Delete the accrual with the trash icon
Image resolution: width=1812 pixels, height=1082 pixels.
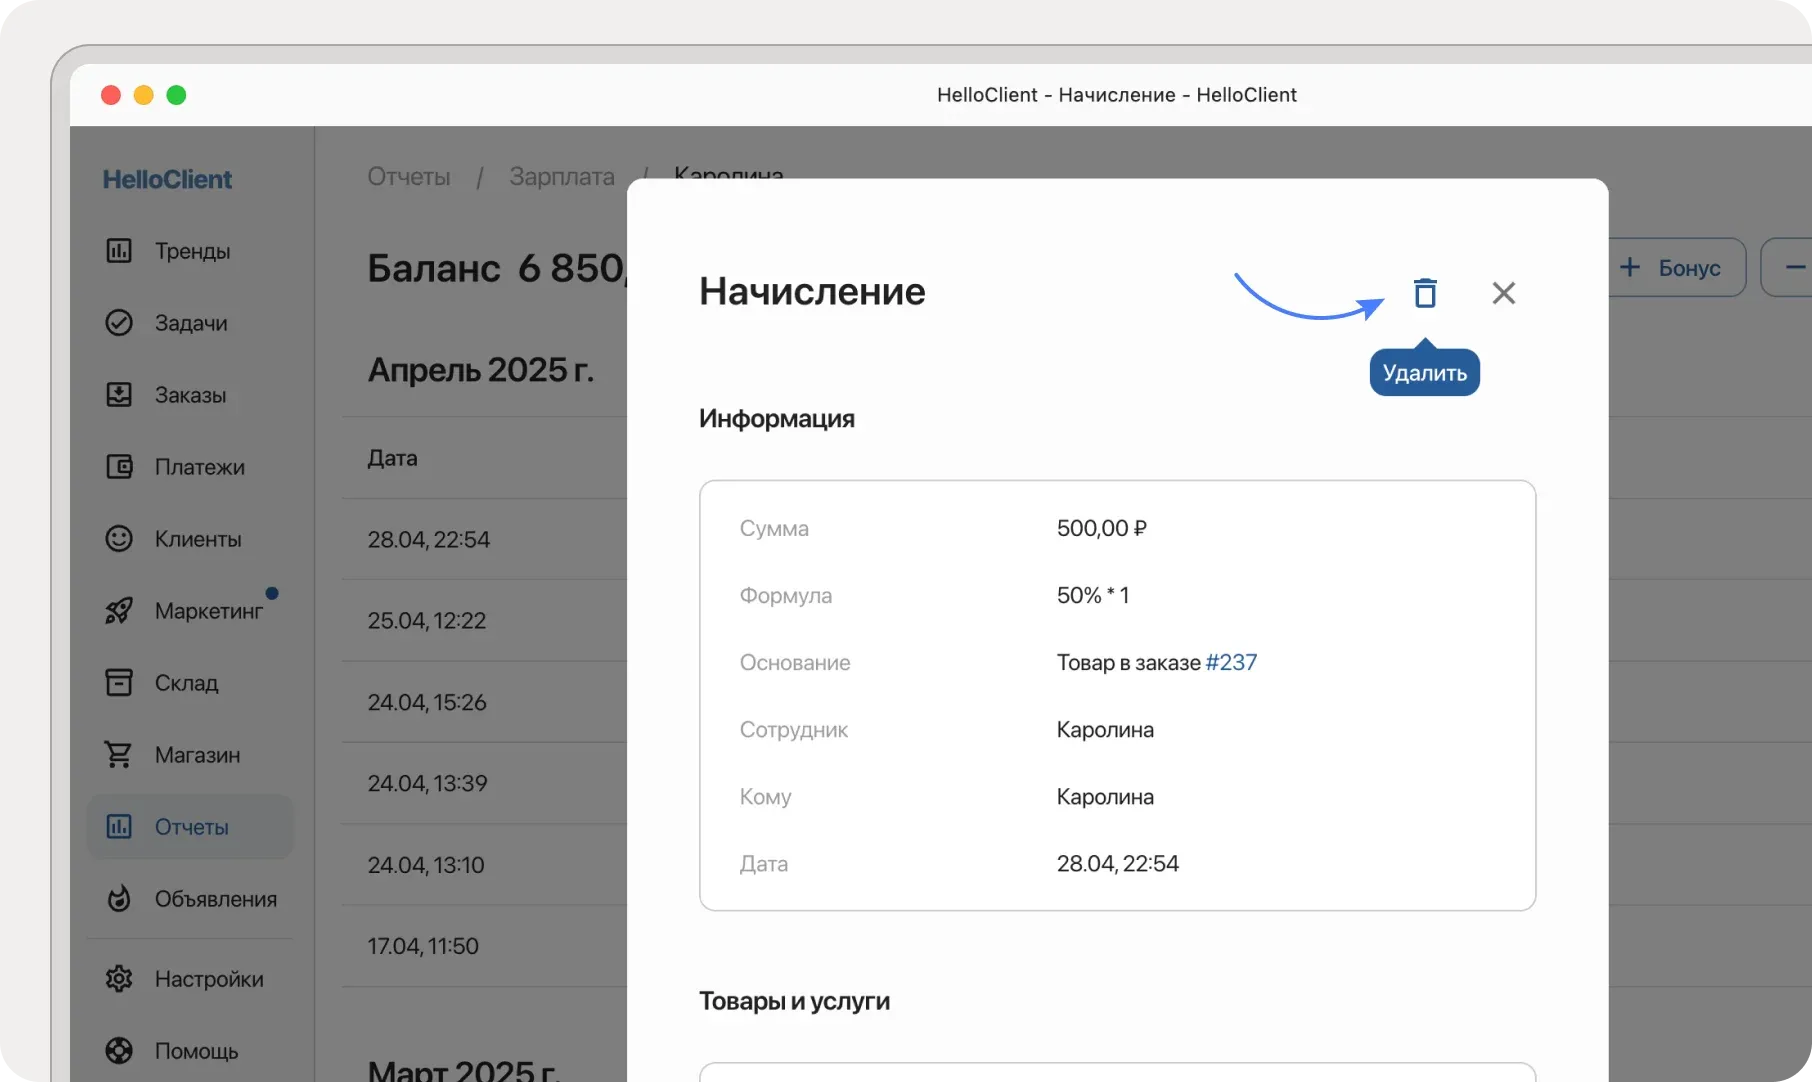click(1424, 293)
